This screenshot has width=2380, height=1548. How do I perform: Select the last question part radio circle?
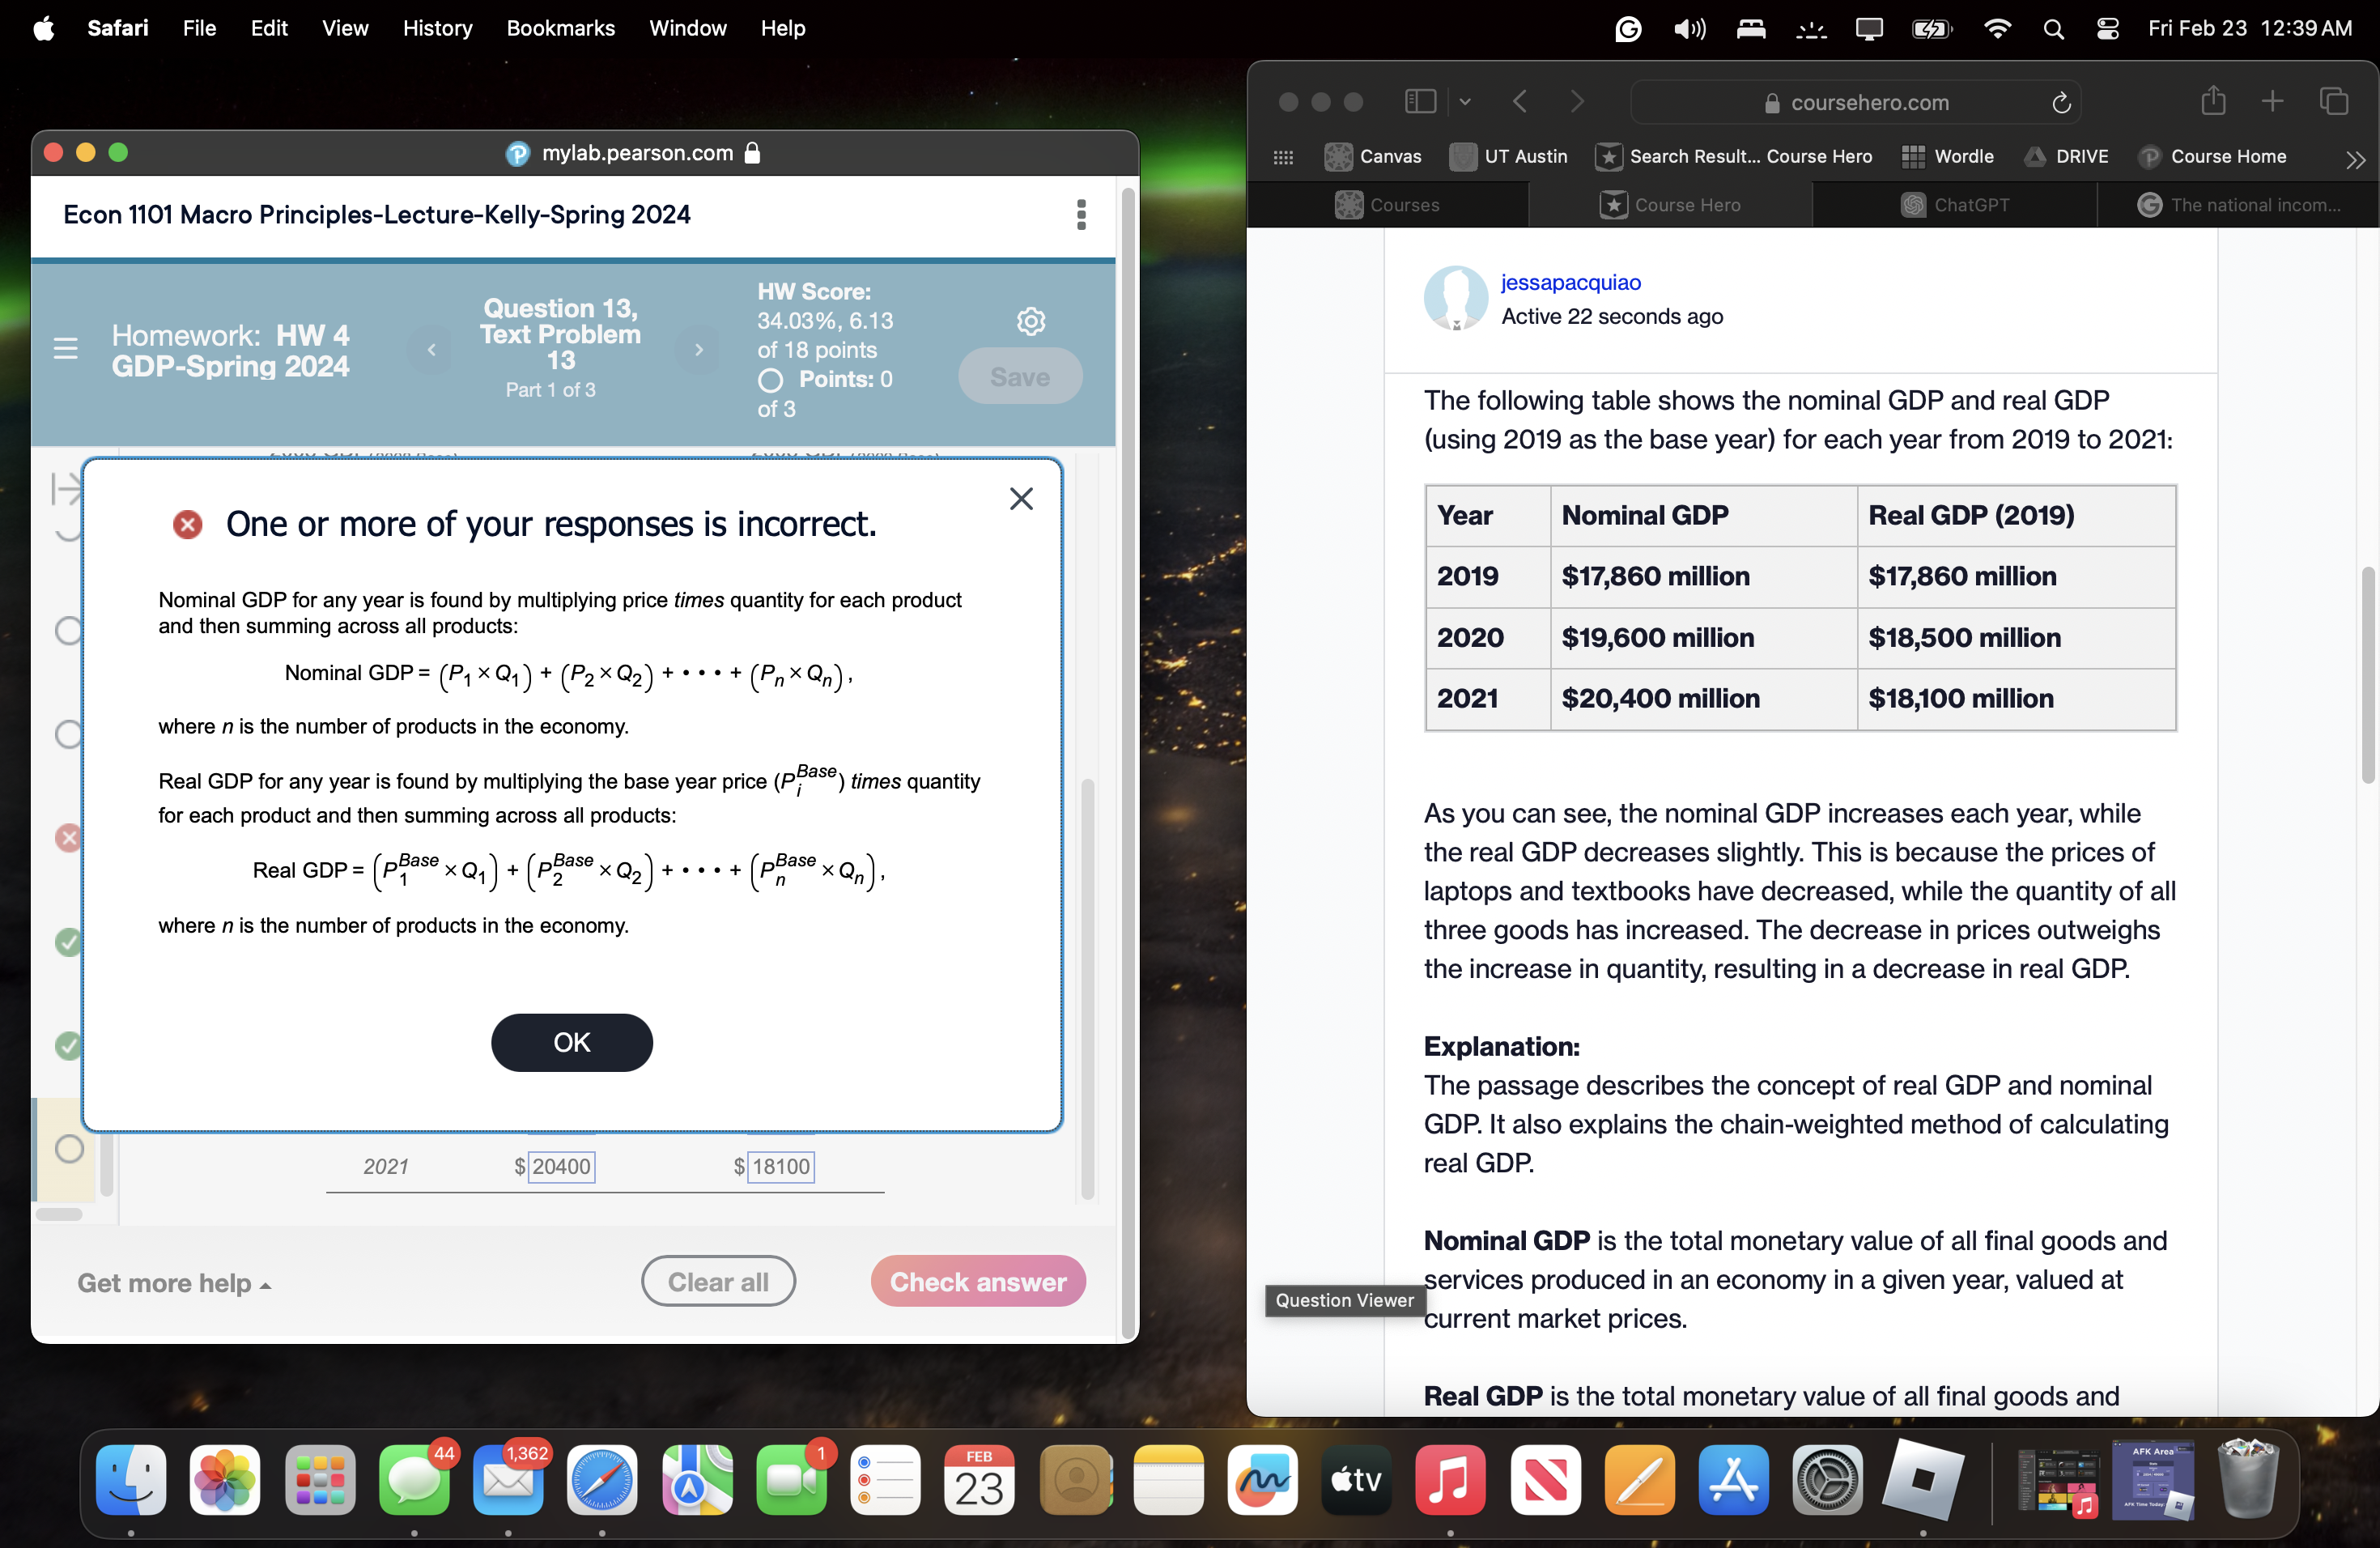click(x=69, y=1148)
